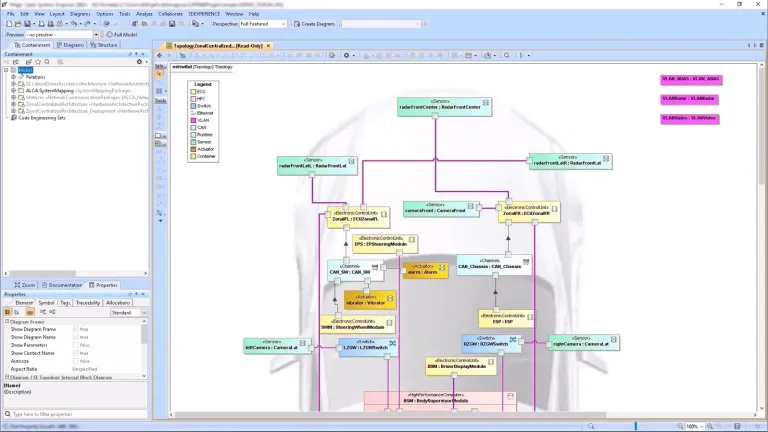Toggle the Show Parameters checkbox
The width and height of the screenshot is (768, 432).
[x=75, y=345]
